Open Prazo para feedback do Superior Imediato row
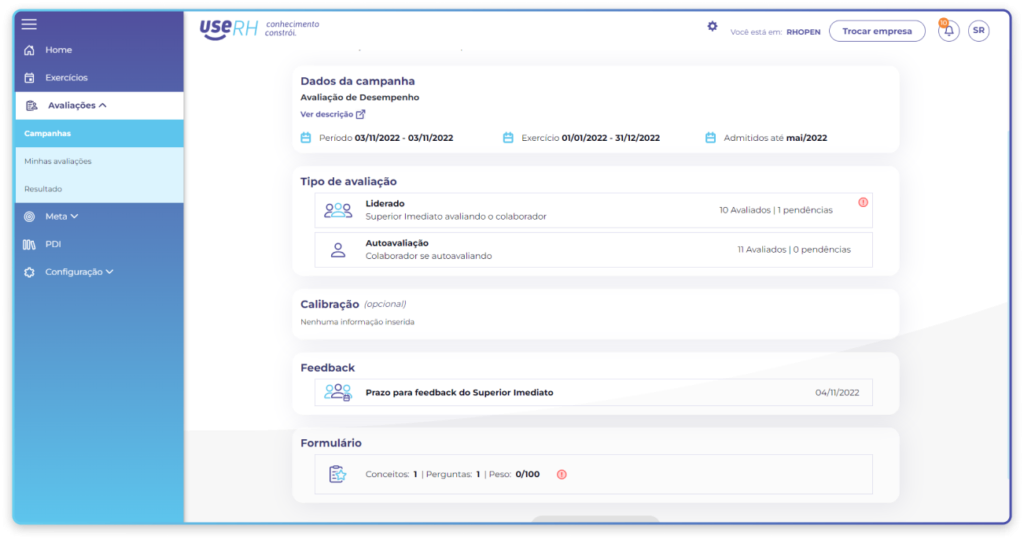1024x540 pixels. 593,392
